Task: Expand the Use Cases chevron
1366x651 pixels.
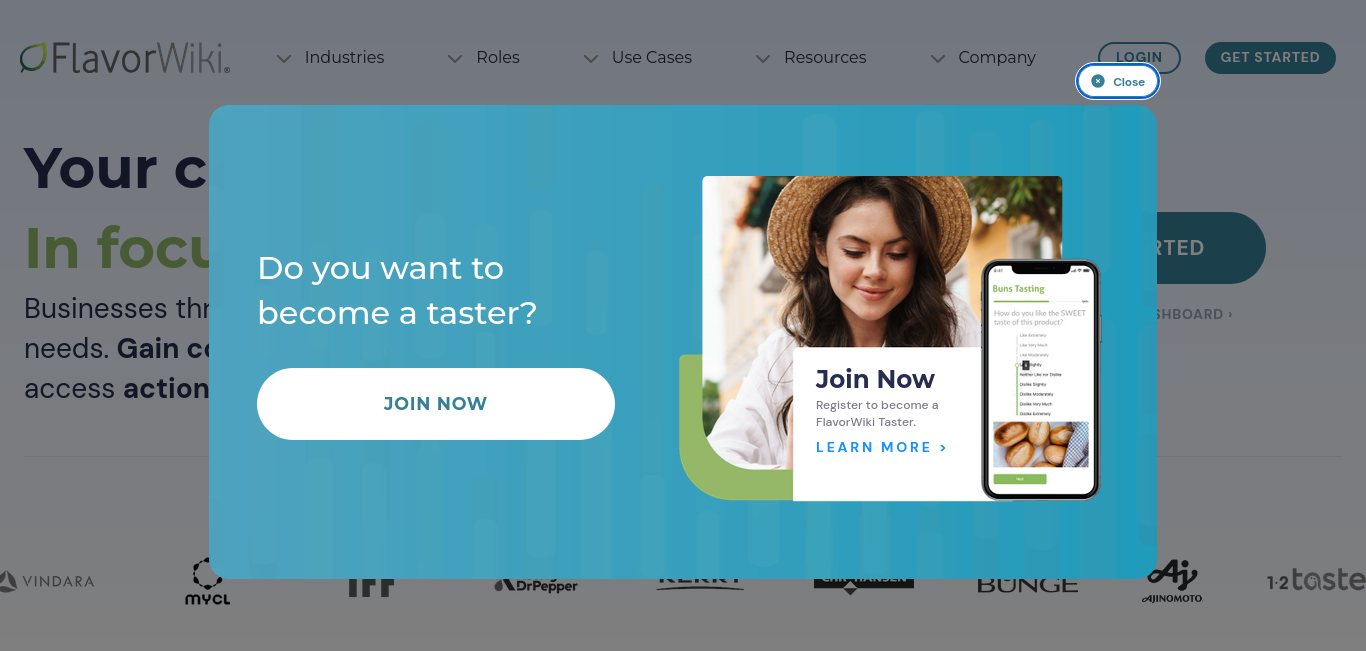Action: 591,59
